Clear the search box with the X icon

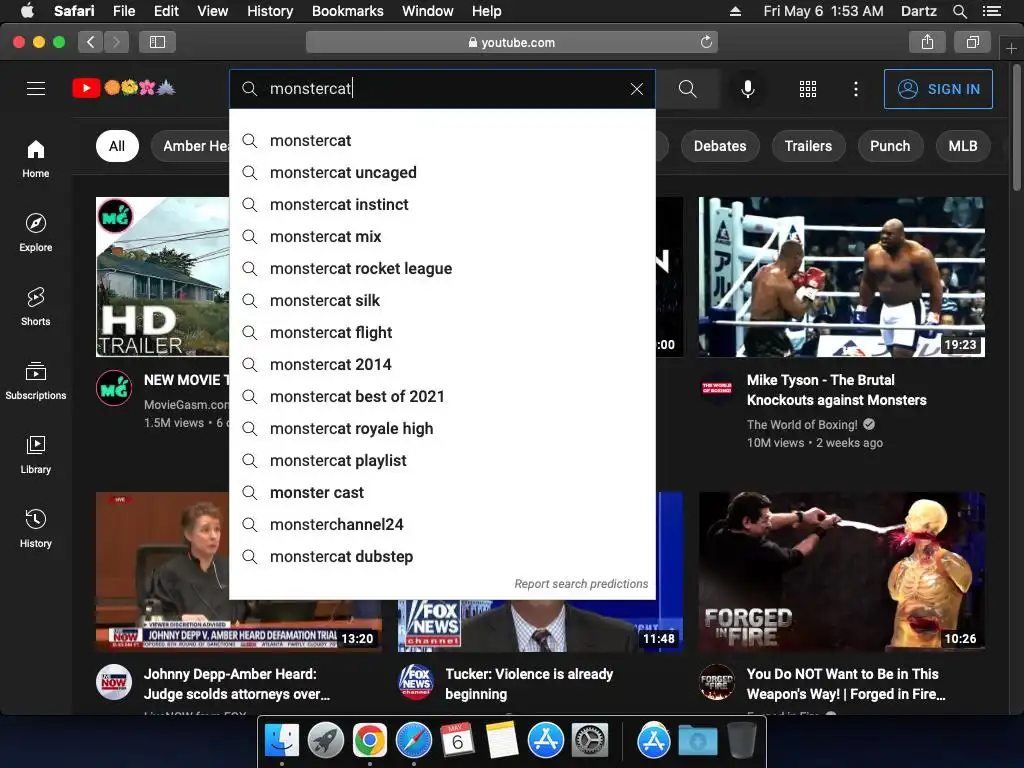pos(637,89)
